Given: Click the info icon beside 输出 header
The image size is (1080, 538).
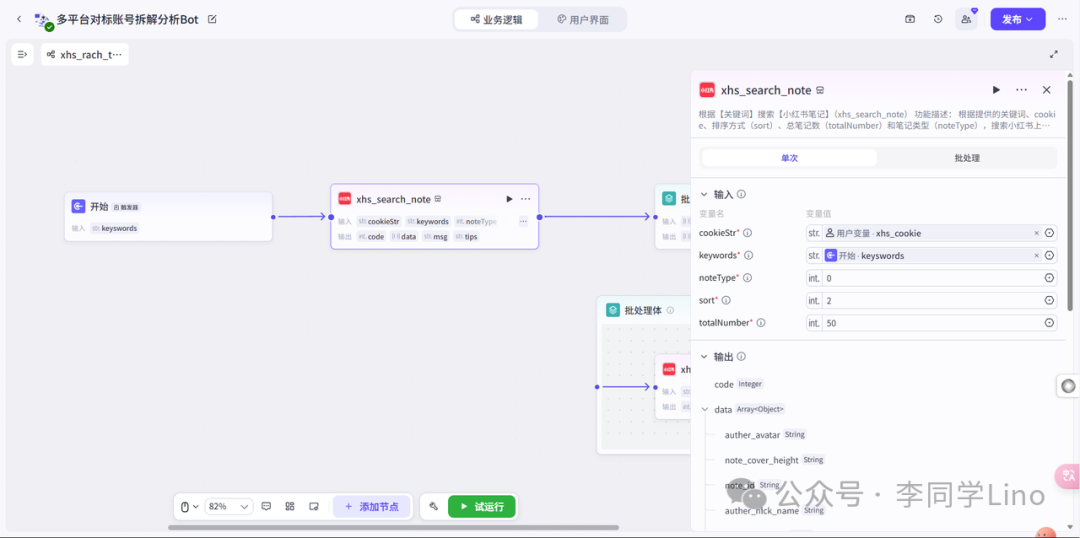Looking at the screenshot, I should [x=741, y=357].
